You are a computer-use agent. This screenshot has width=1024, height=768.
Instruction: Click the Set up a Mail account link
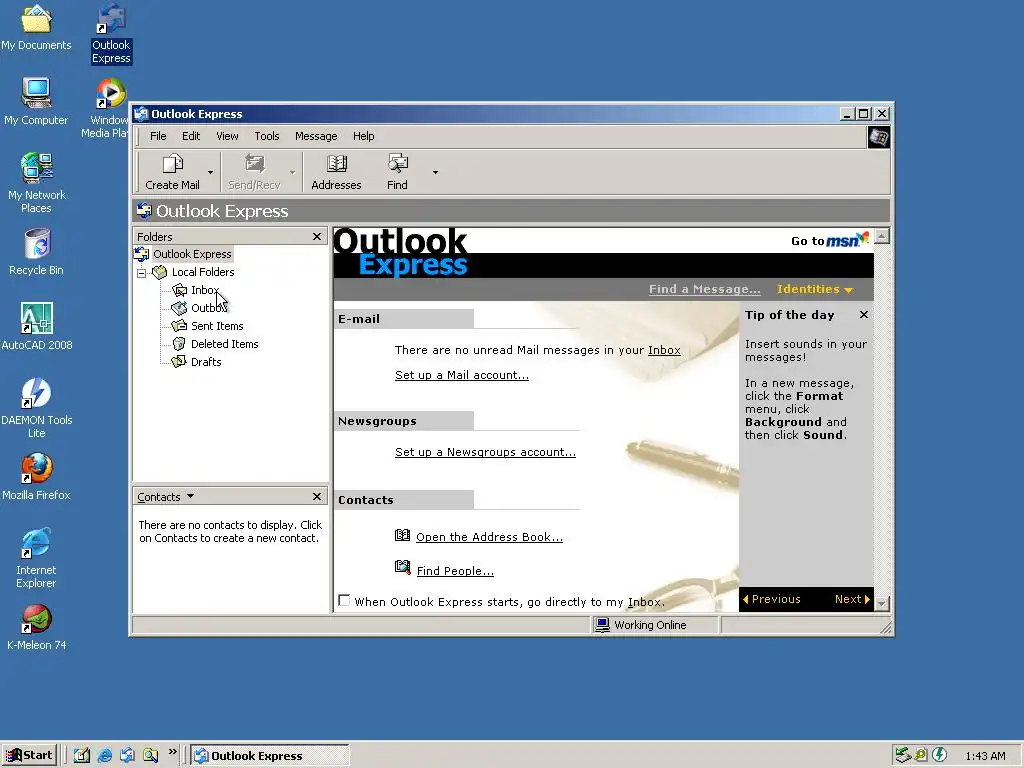coord(462,375)
